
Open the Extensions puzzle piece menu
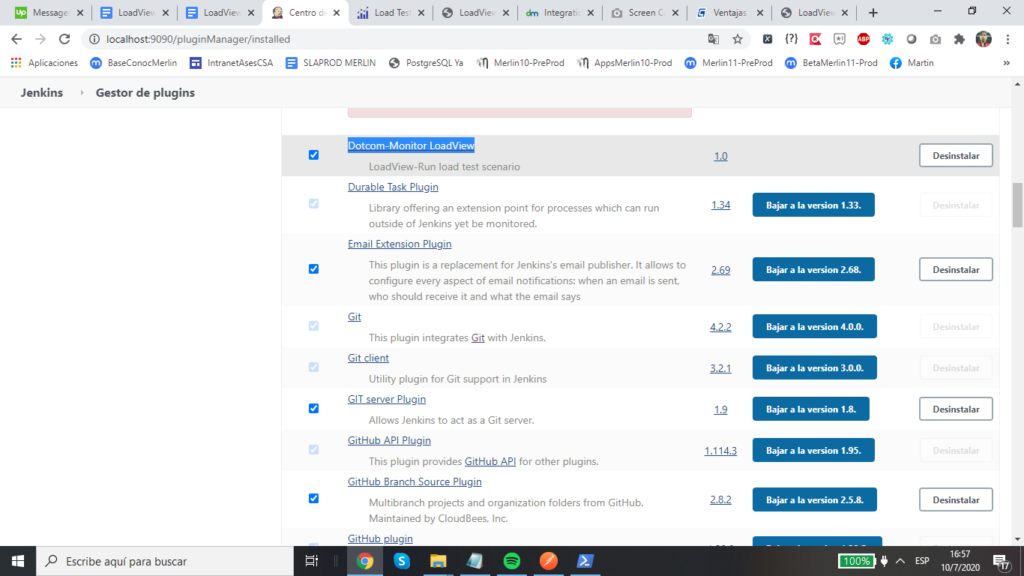959,39
